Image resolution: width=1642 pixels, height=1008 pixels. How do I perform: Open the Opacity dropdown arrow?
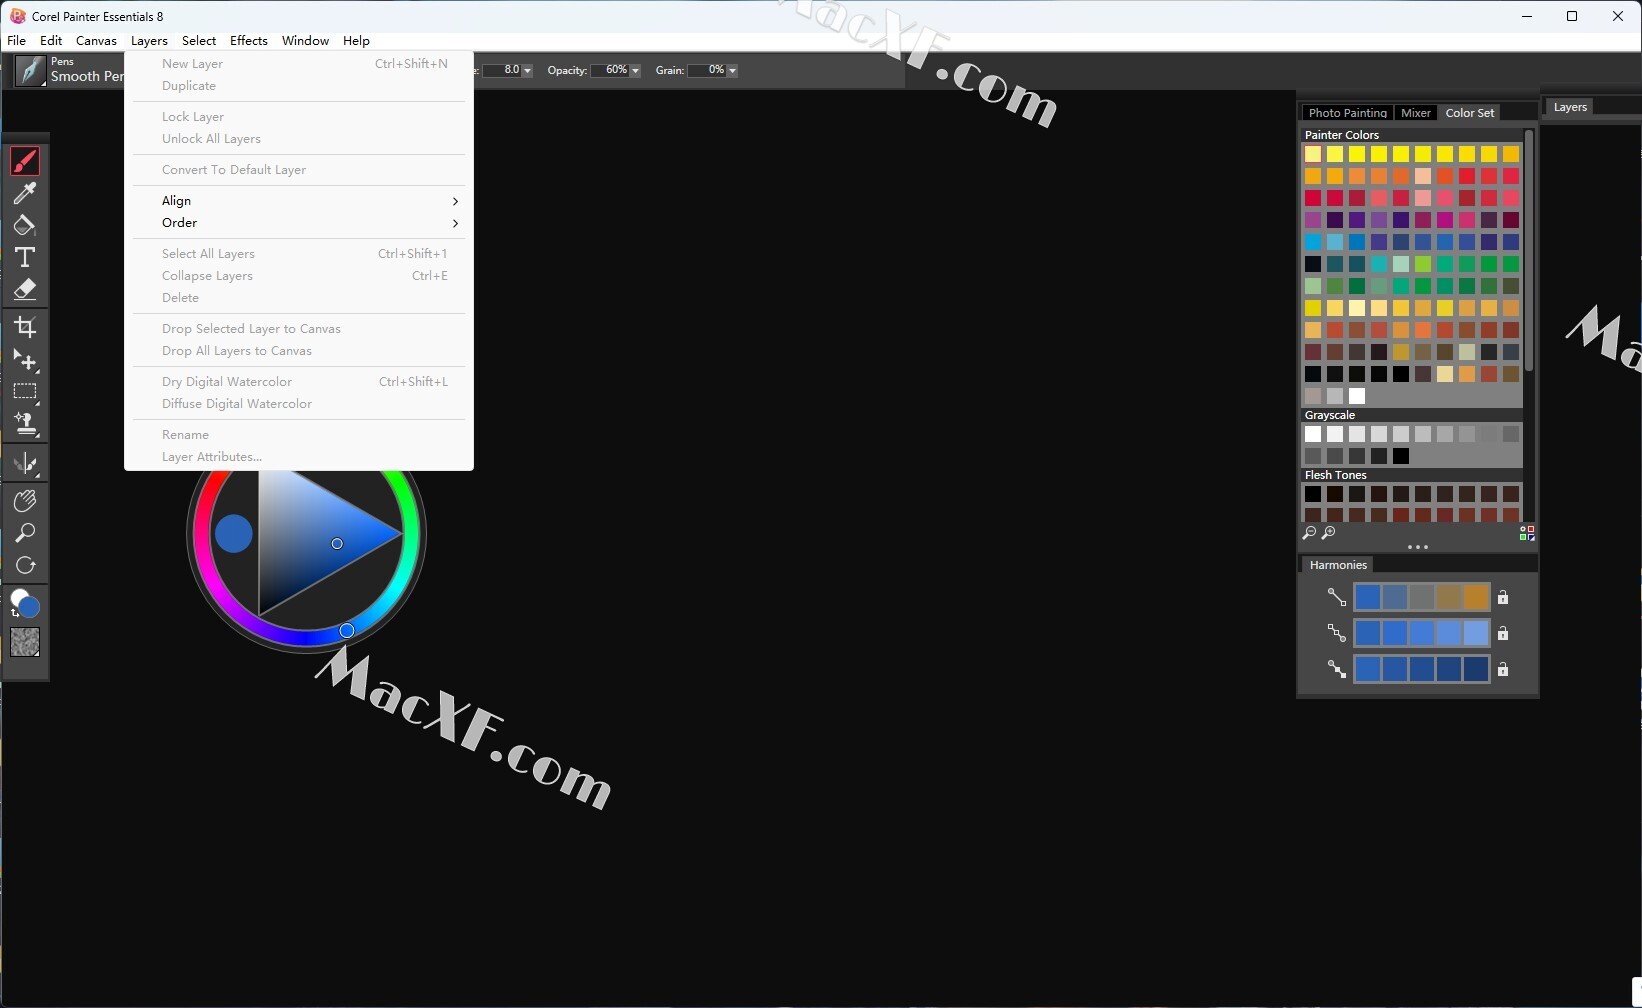coord(635,71)
